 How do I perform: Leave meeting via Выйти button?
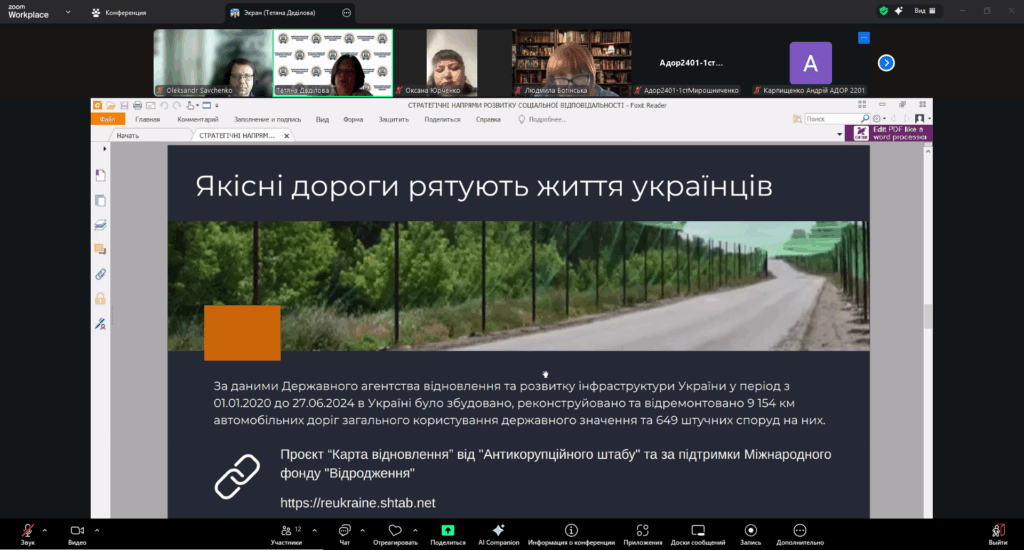coord(997,531)
